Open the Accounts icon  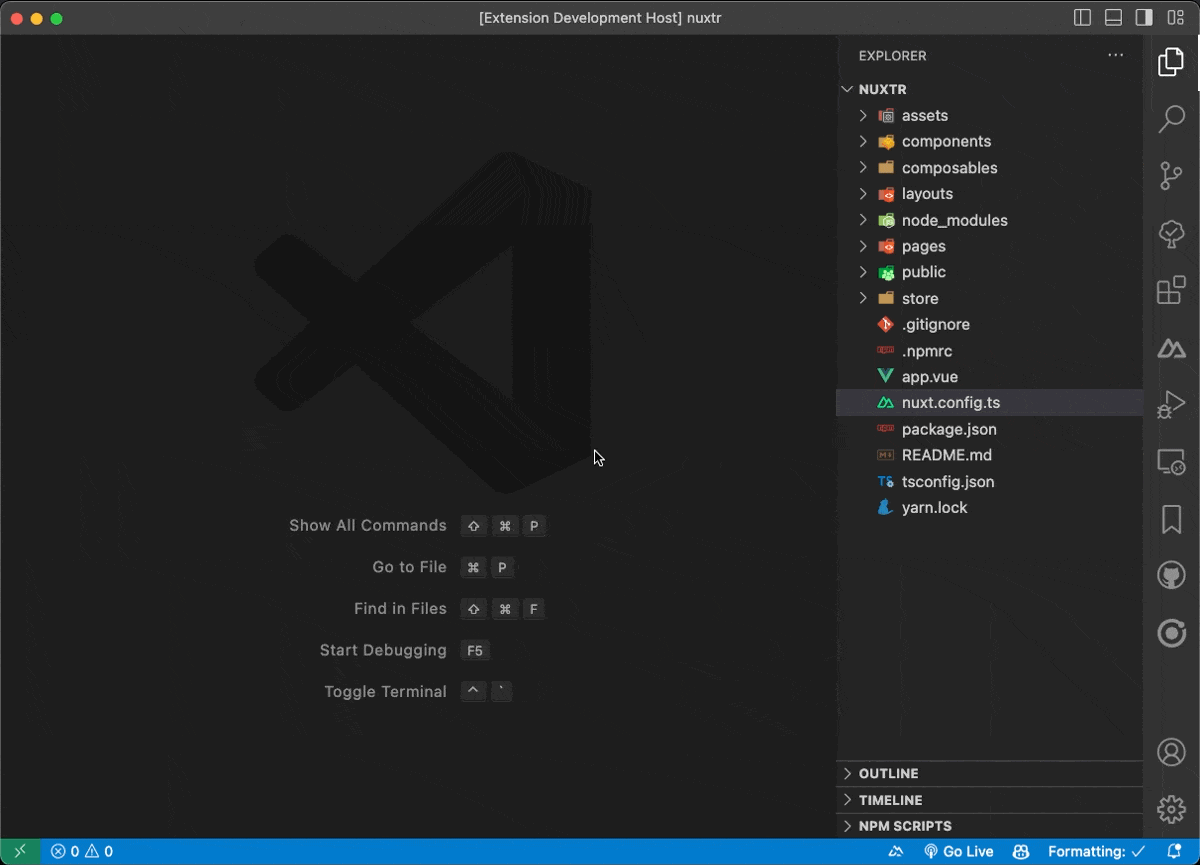1171,752
